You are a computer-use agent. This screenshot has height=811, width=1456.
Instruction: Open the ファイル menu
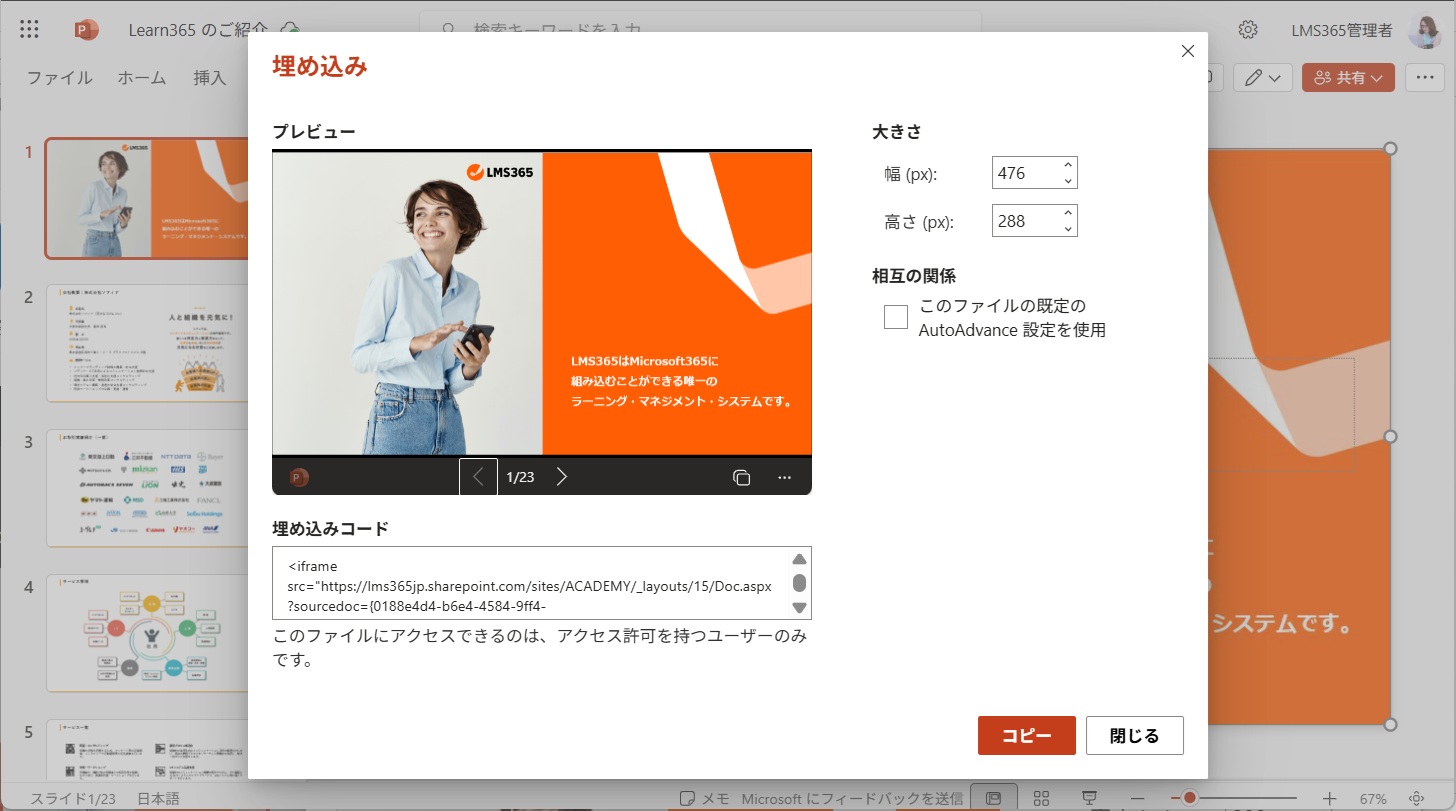(x=59, y=77)
